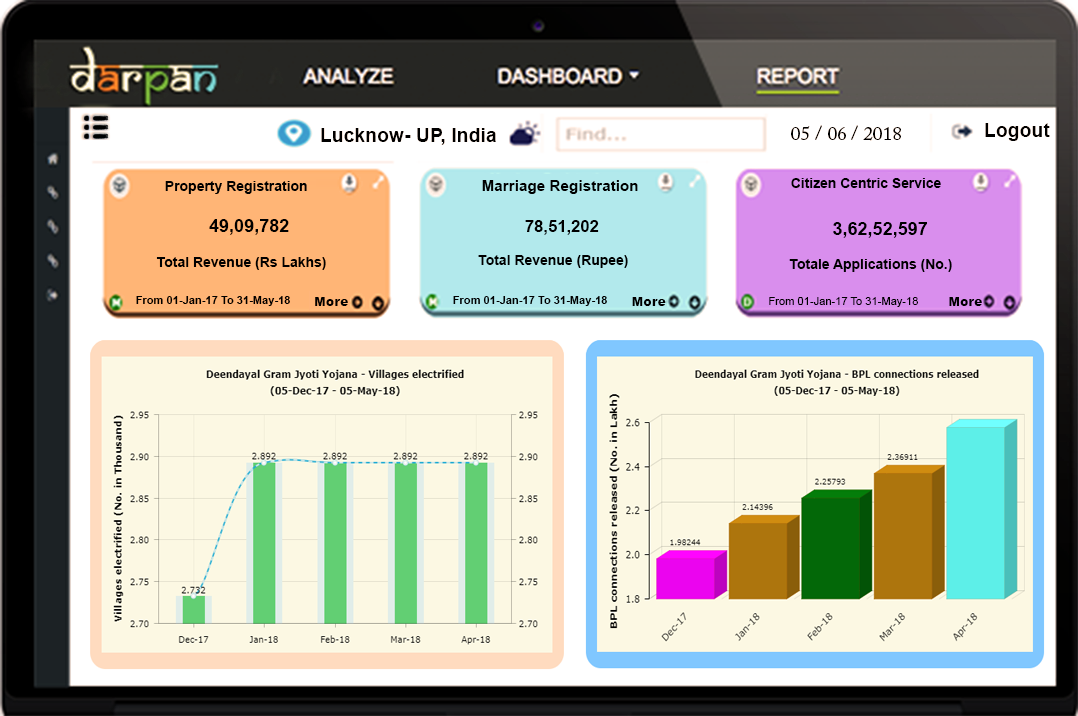Screen dimensions: 1078x716
Task: Click the Find search field
Action: coord(659,134)
